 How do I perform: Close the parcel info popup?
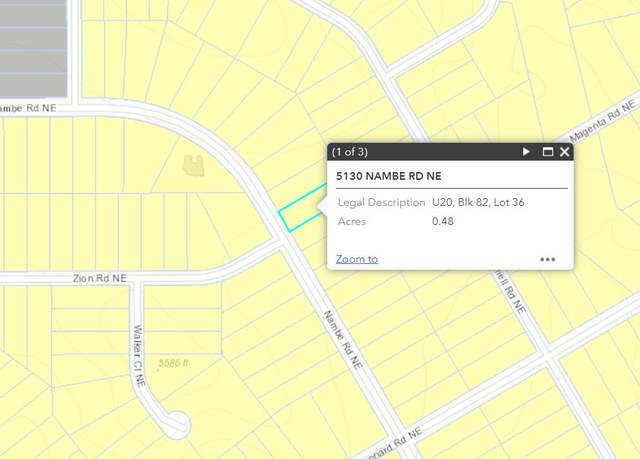tap(564, 152)
